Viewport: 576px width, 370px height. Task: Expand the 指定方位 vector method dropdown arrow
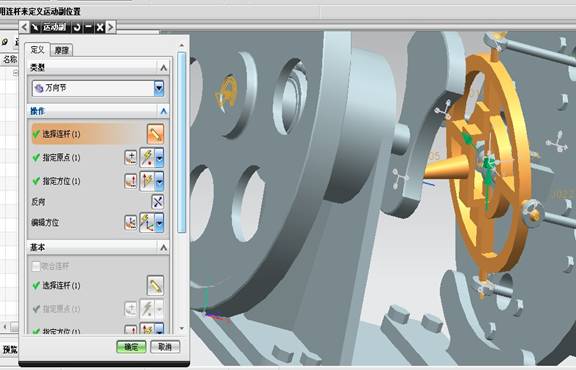tap(159, 181)
